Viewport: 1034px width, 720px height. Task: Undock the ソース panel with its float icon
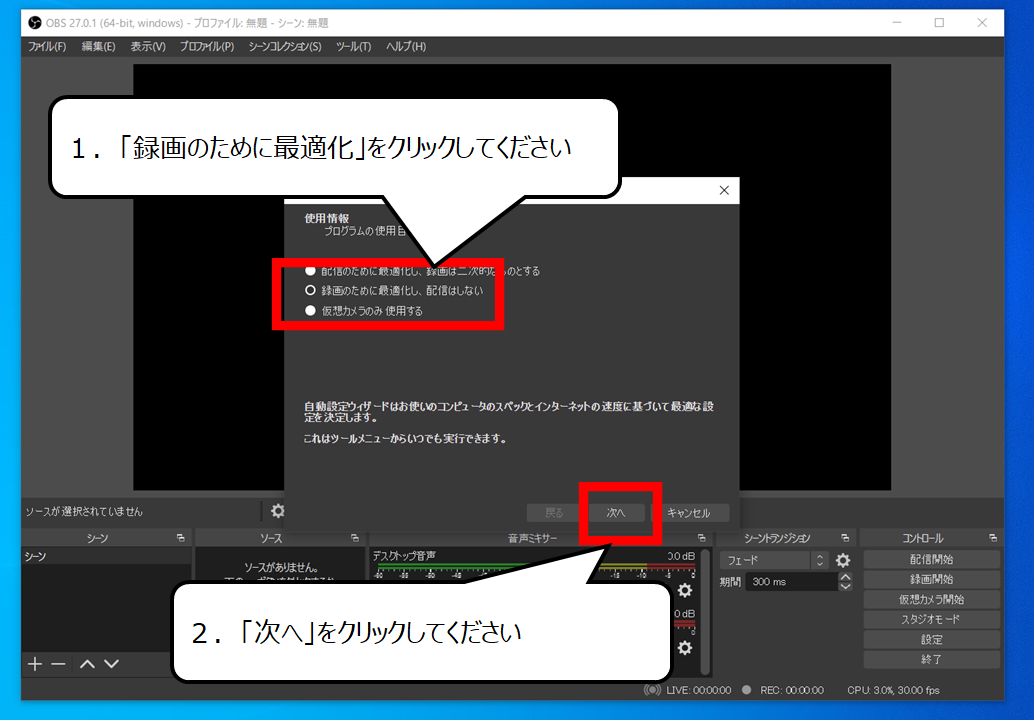[x=355, y=538]
